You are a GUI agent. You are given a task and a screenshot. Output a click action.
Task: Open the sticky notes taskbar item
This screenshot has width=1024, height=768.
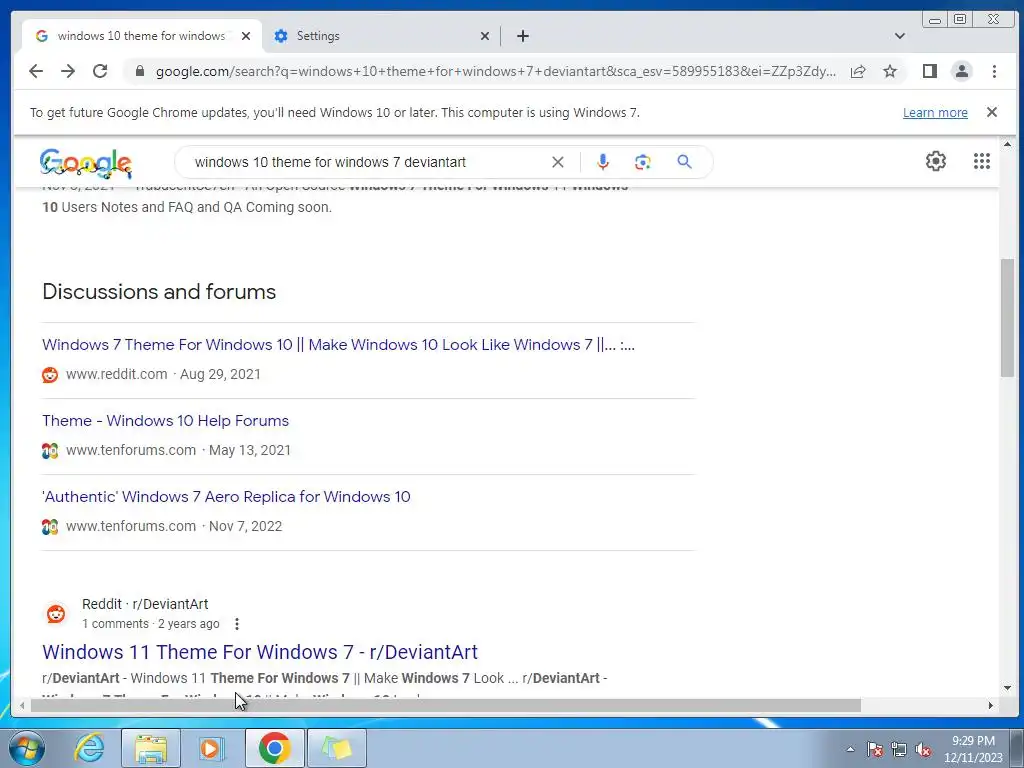pyautogui.click(x=336, y=748)
